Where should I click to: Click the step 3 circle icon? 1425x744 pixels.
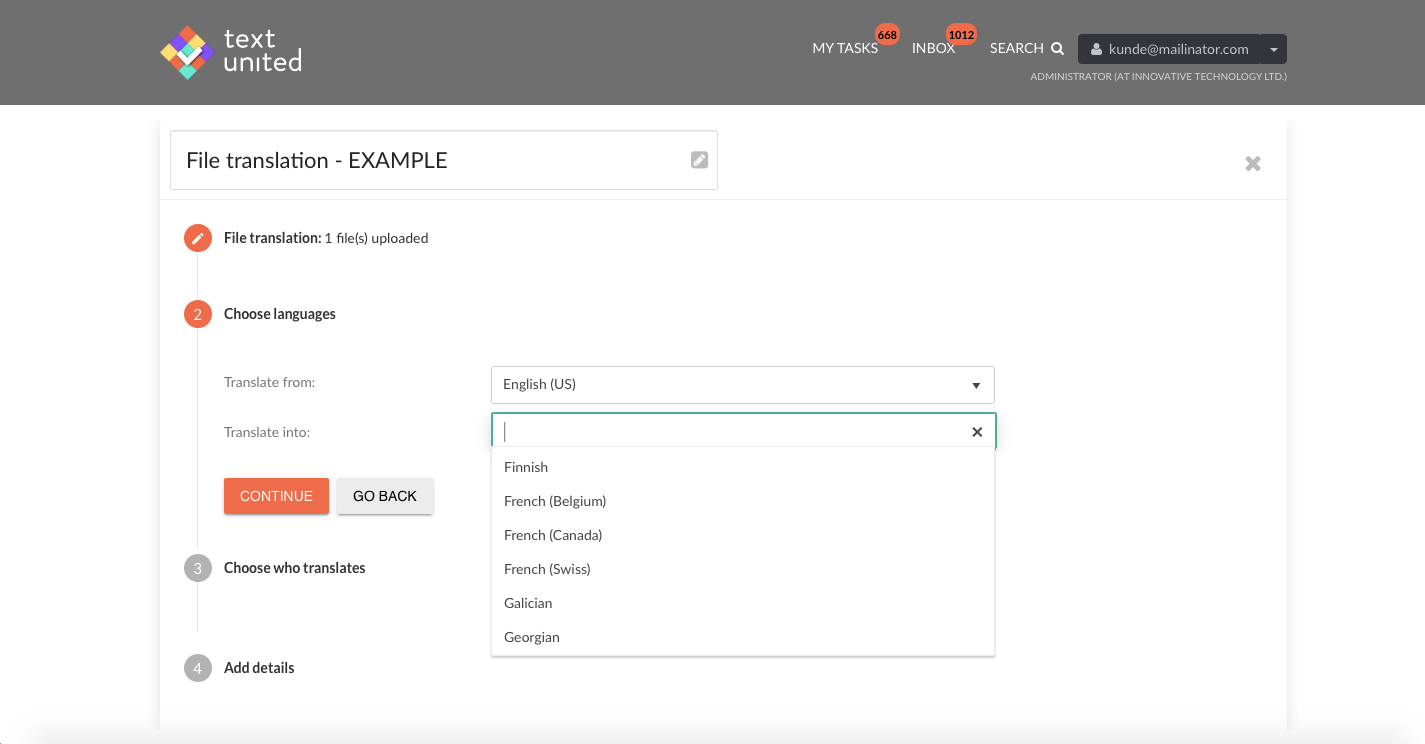click(198, 568)
